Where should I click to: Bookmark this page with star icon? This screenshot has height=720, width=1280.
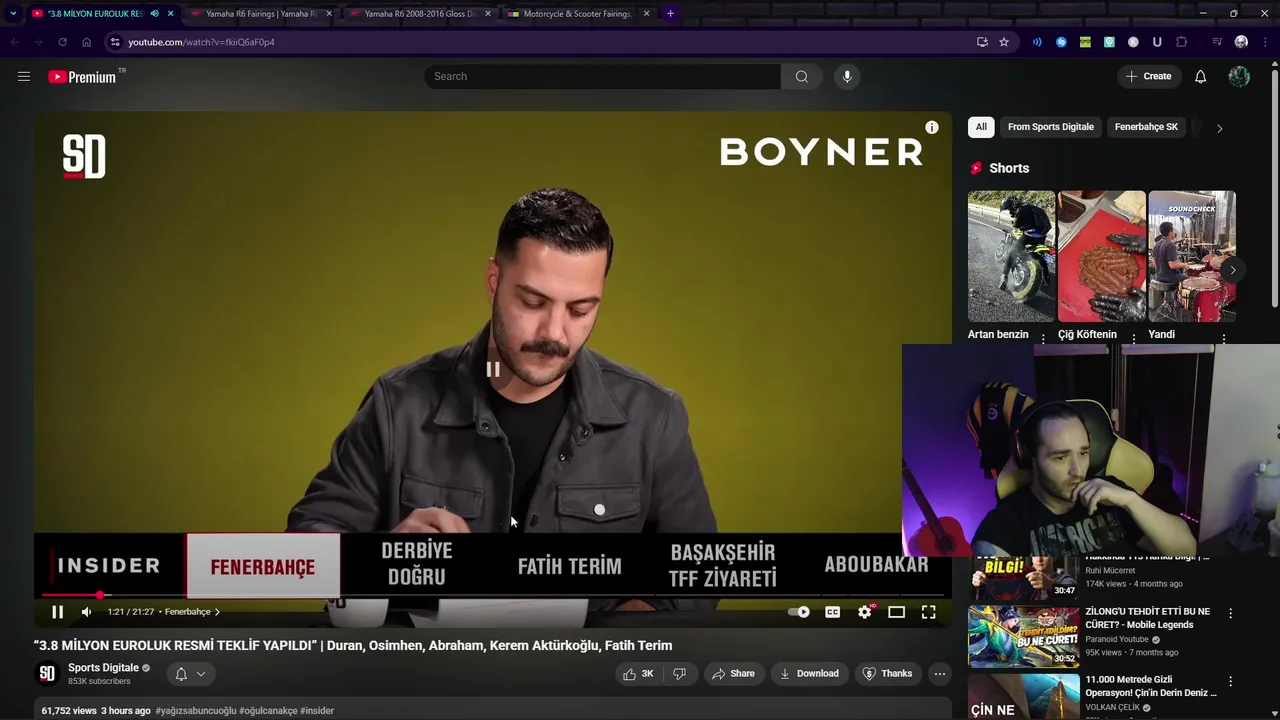pyautogui.click(x=1004, y=42)
